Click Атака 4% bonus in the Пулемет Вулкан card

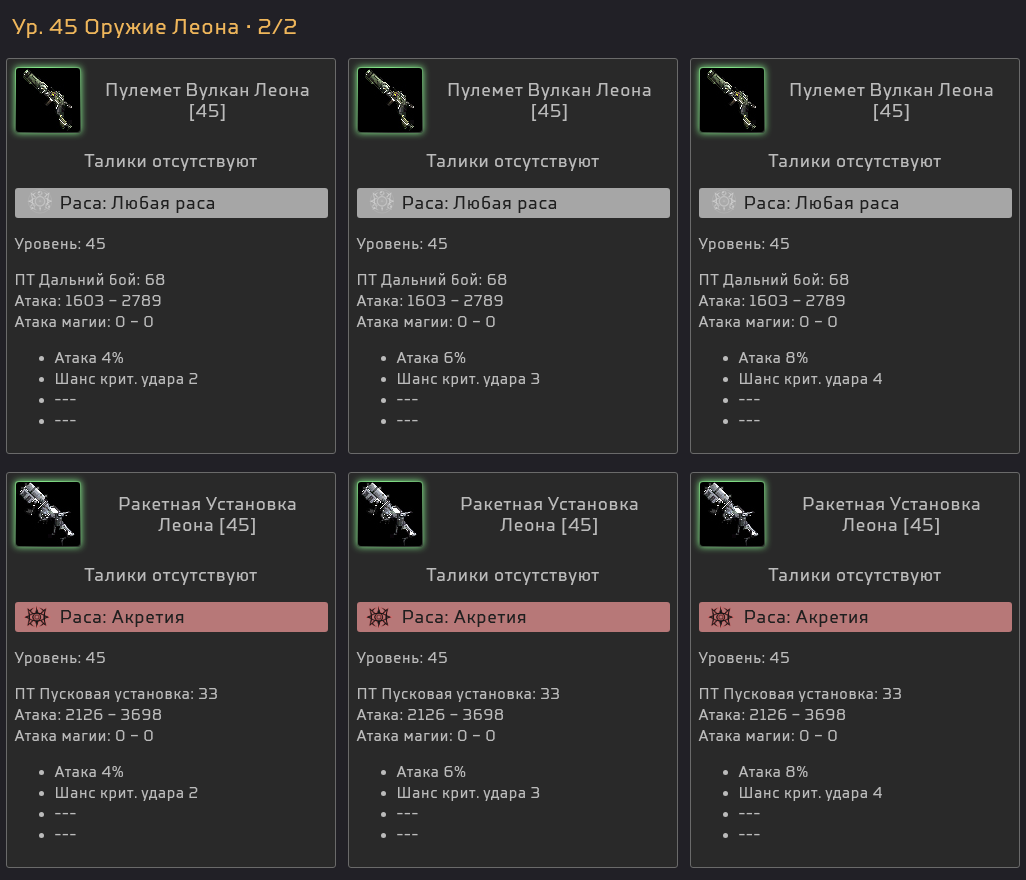coord(89,358)
